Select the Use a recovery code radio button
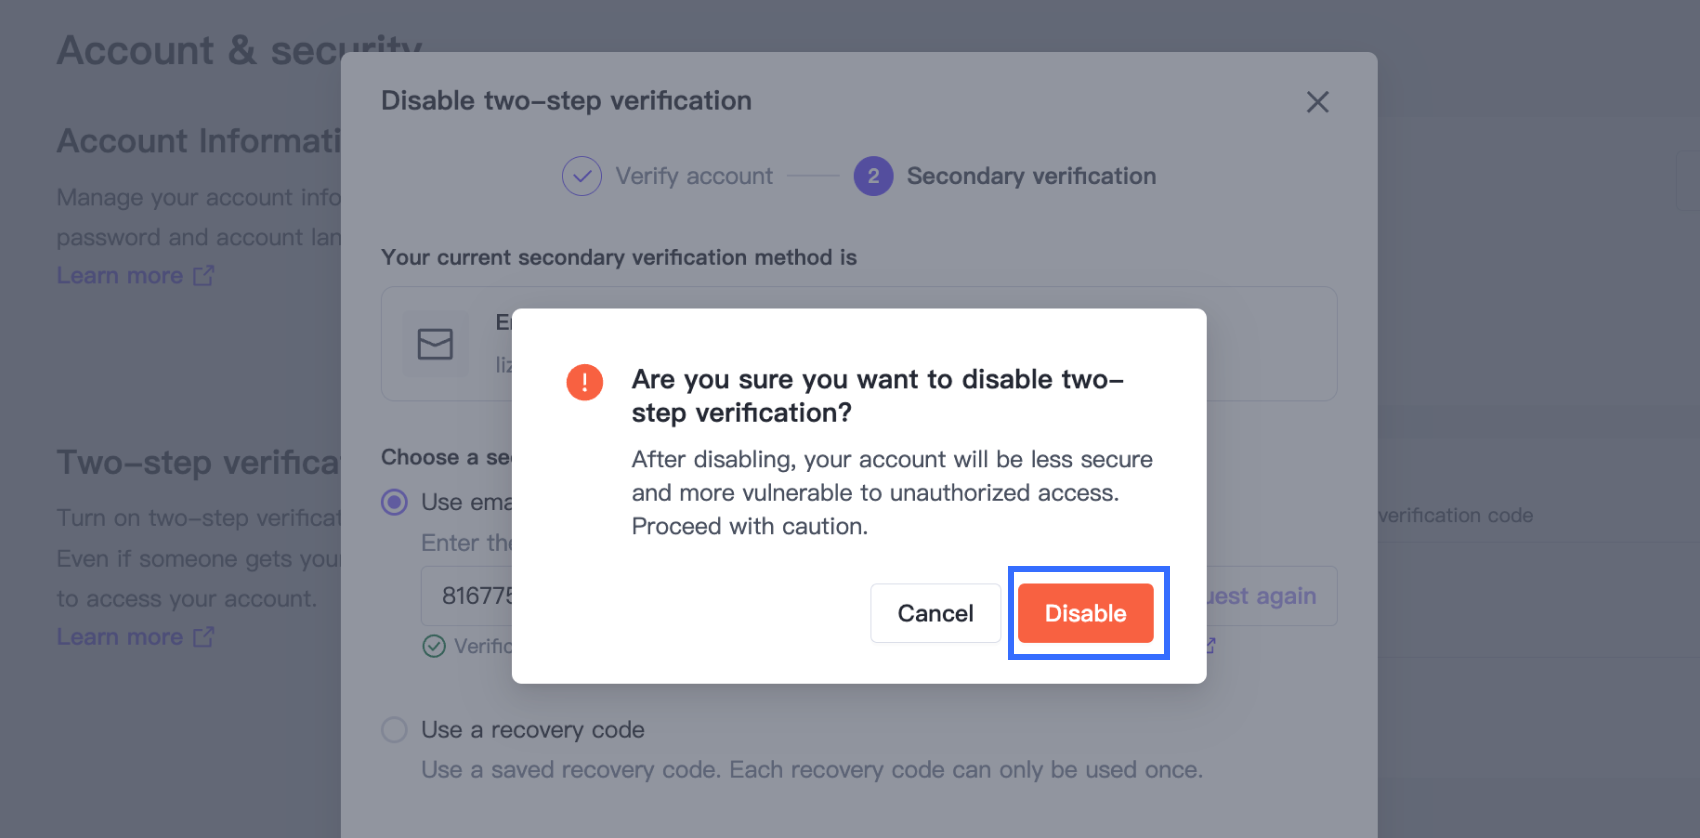The image size is (1700, 838). [x=395, y=730]
